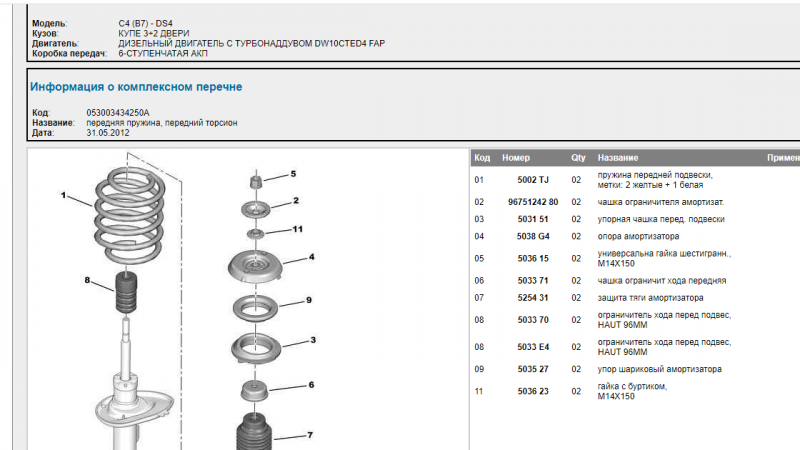The image size is (800, 450).
Task: Select callout 5 at top of diagram
Action: [293, 174]
